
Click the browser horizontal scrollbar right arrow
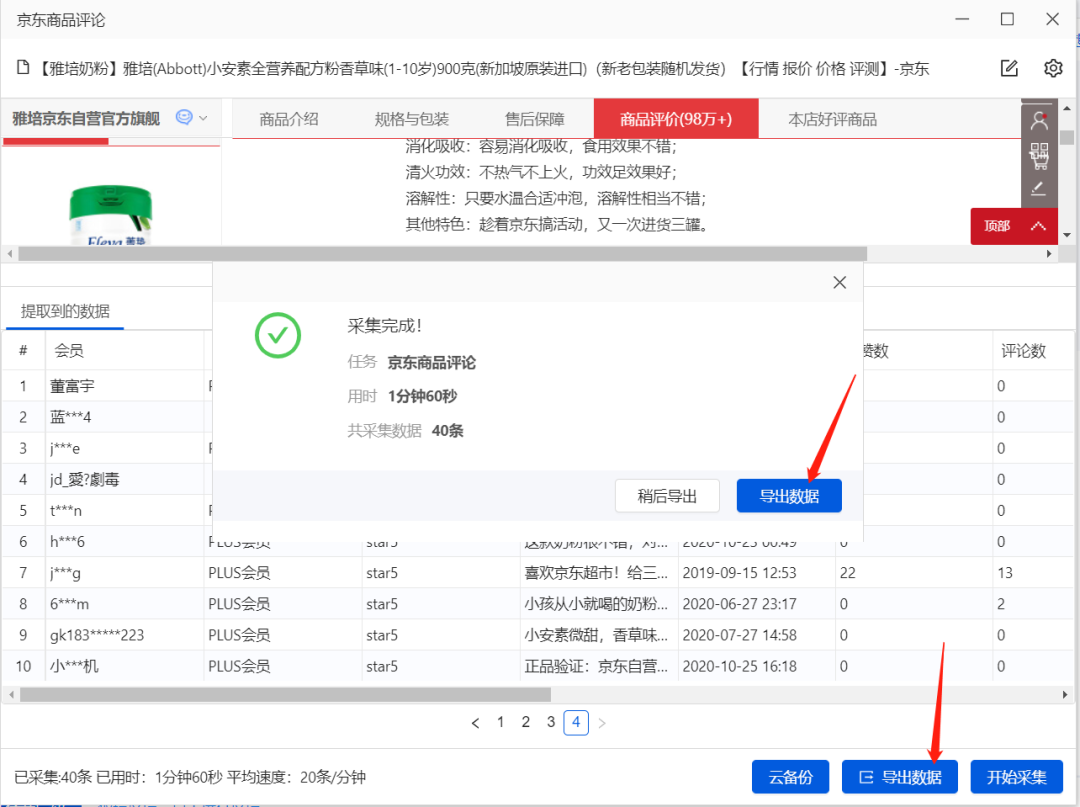coord(1049,254)
